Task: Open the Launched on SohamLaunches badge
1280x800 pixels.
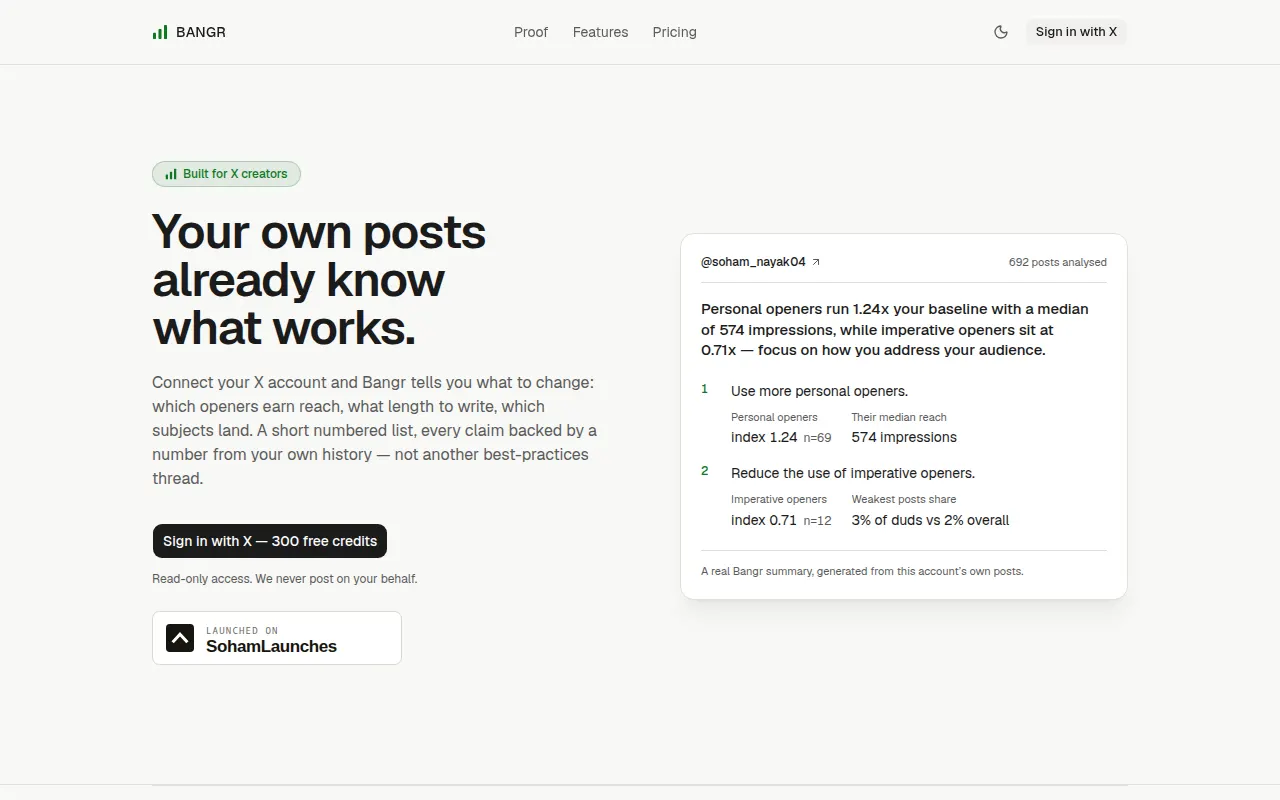Action: 277,638
